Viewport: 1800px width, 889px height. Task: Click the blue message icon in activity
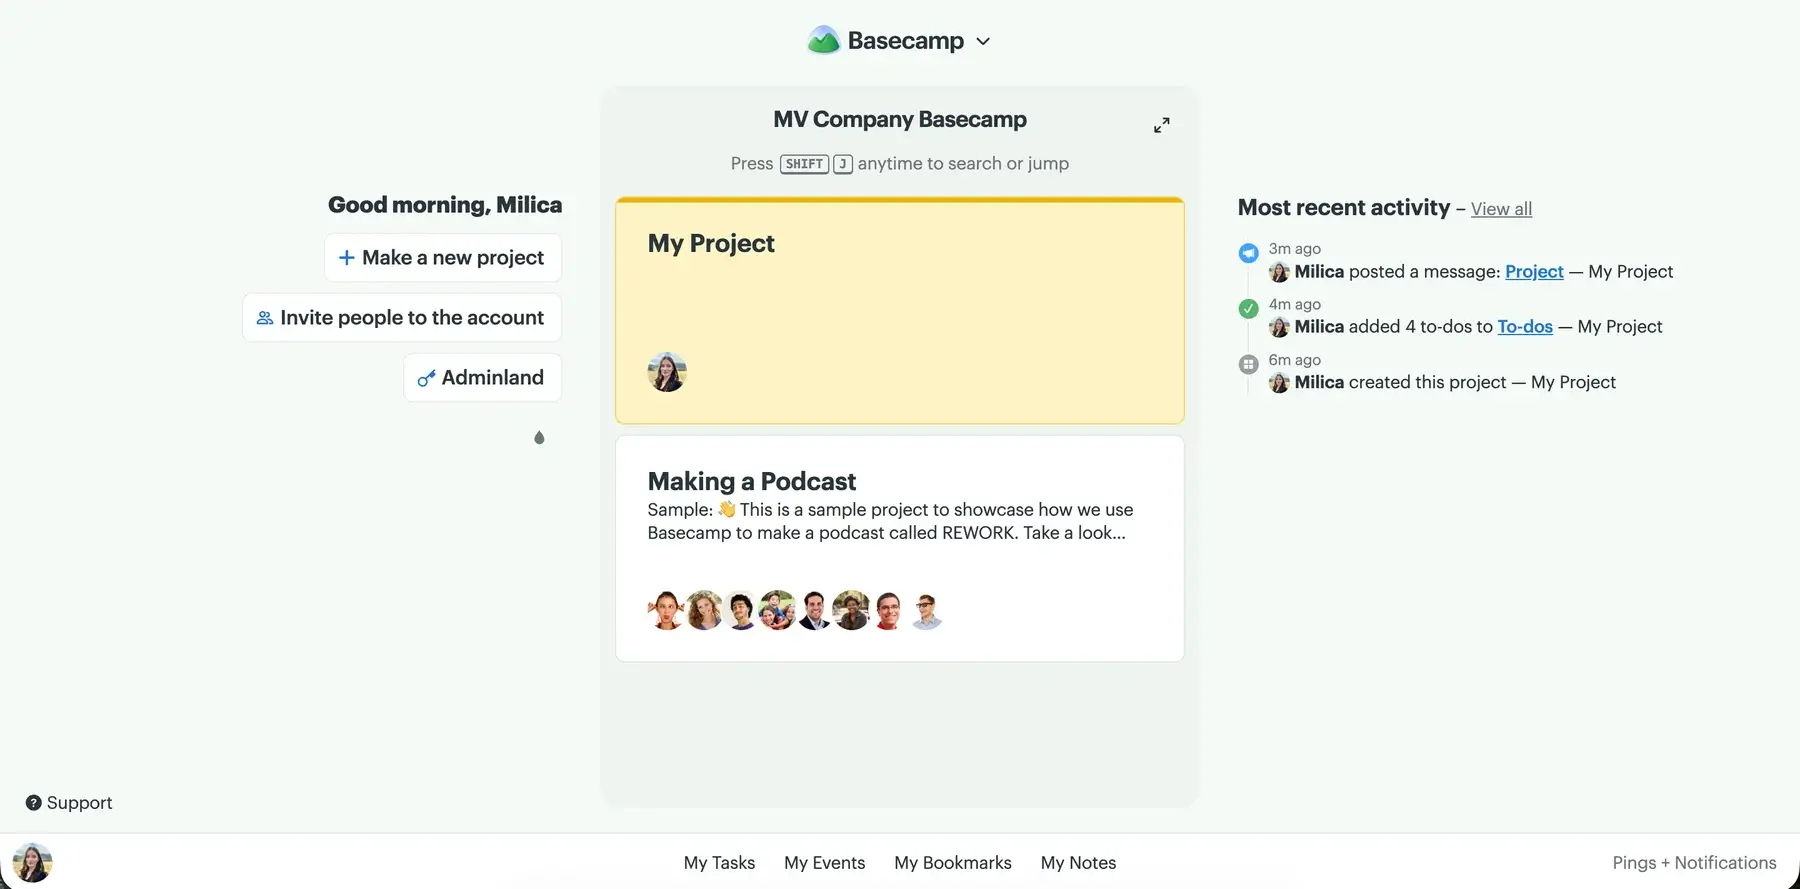pyautogui.click(x=1248, y=253)
